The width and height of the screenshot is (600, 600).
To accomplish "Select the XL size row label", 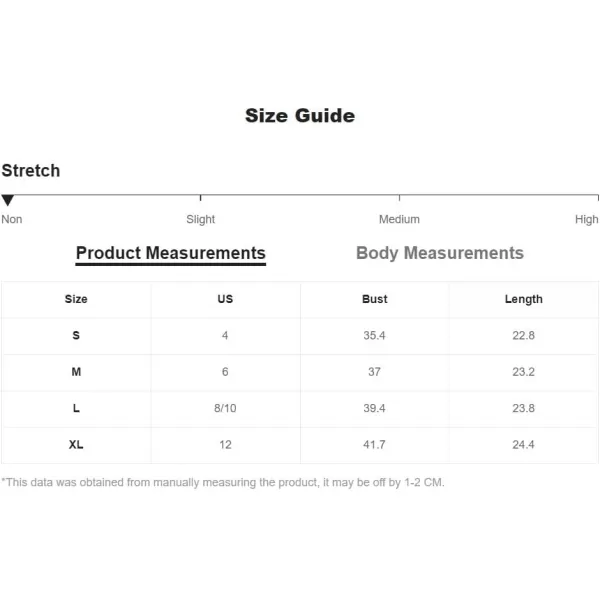I will pyautogui.click(x=76, y=445).
